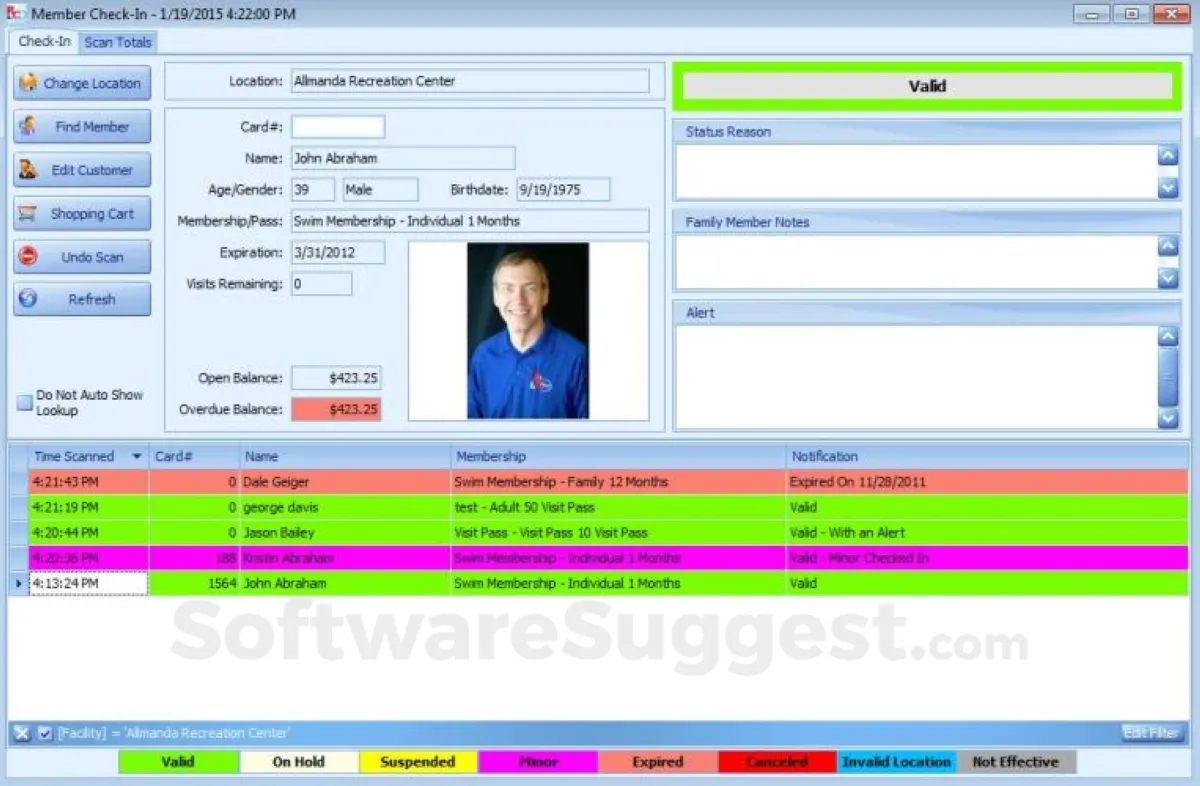Click the Name field John Abraham
Viewport: 1200px width, 786px height.
(403, 158)
